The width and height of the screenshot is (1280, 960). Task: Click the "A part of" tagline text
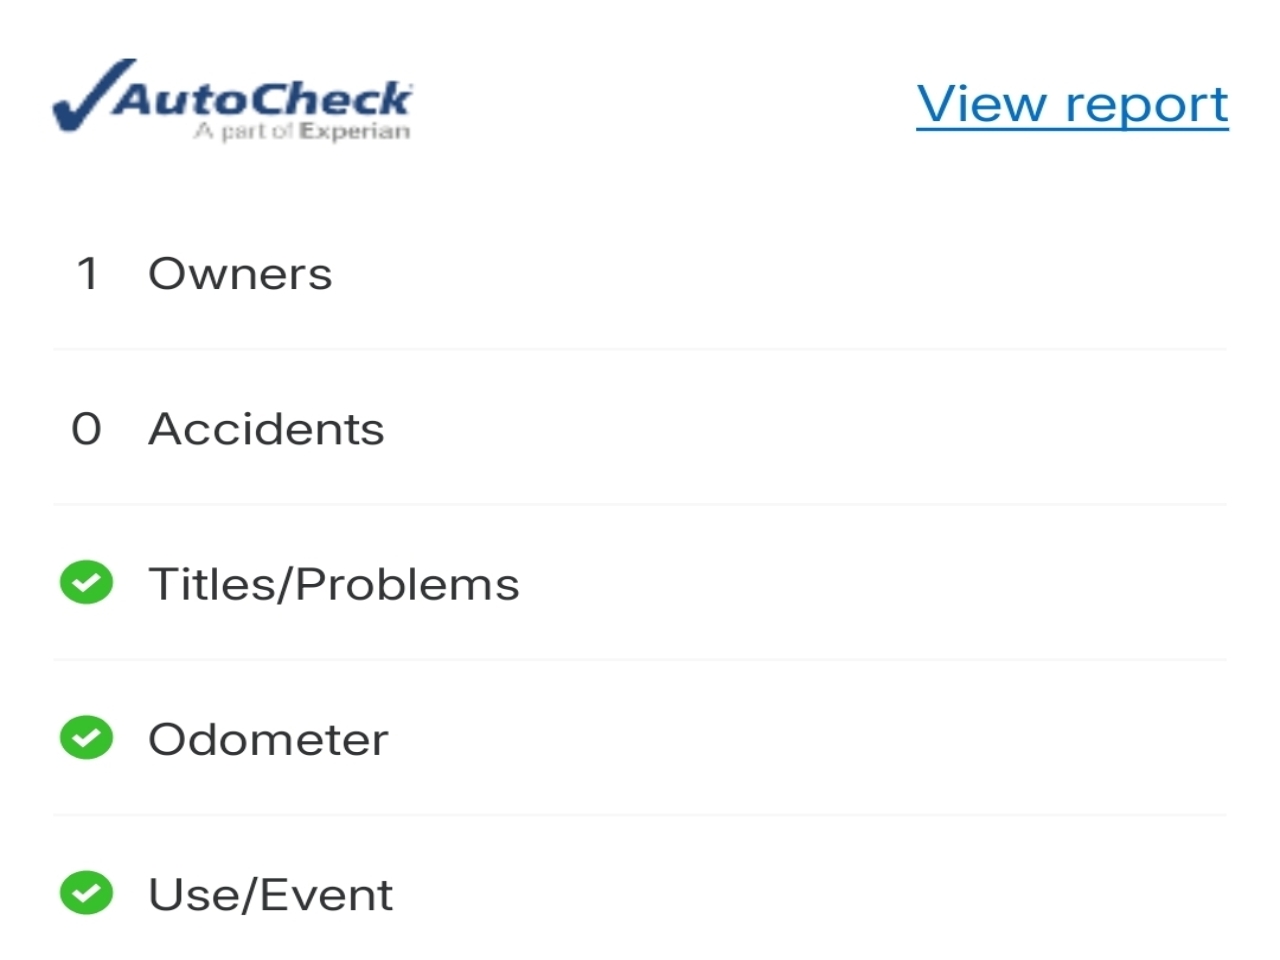point(244,132)
